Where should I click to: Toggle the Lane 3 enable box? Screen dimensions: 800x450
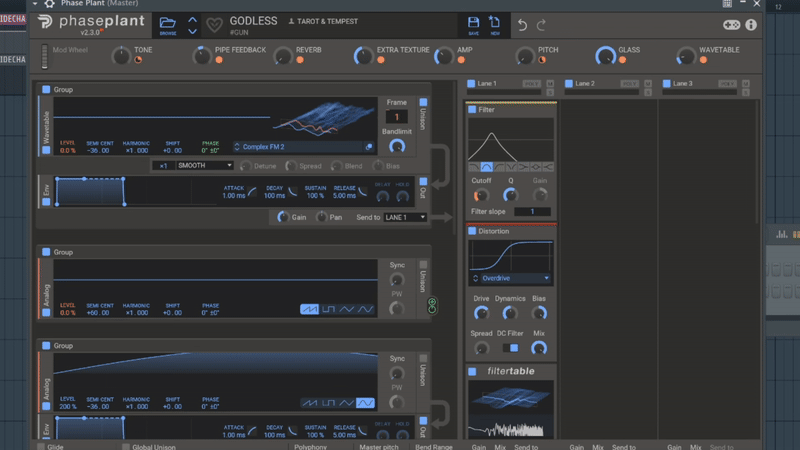(666, 83)
